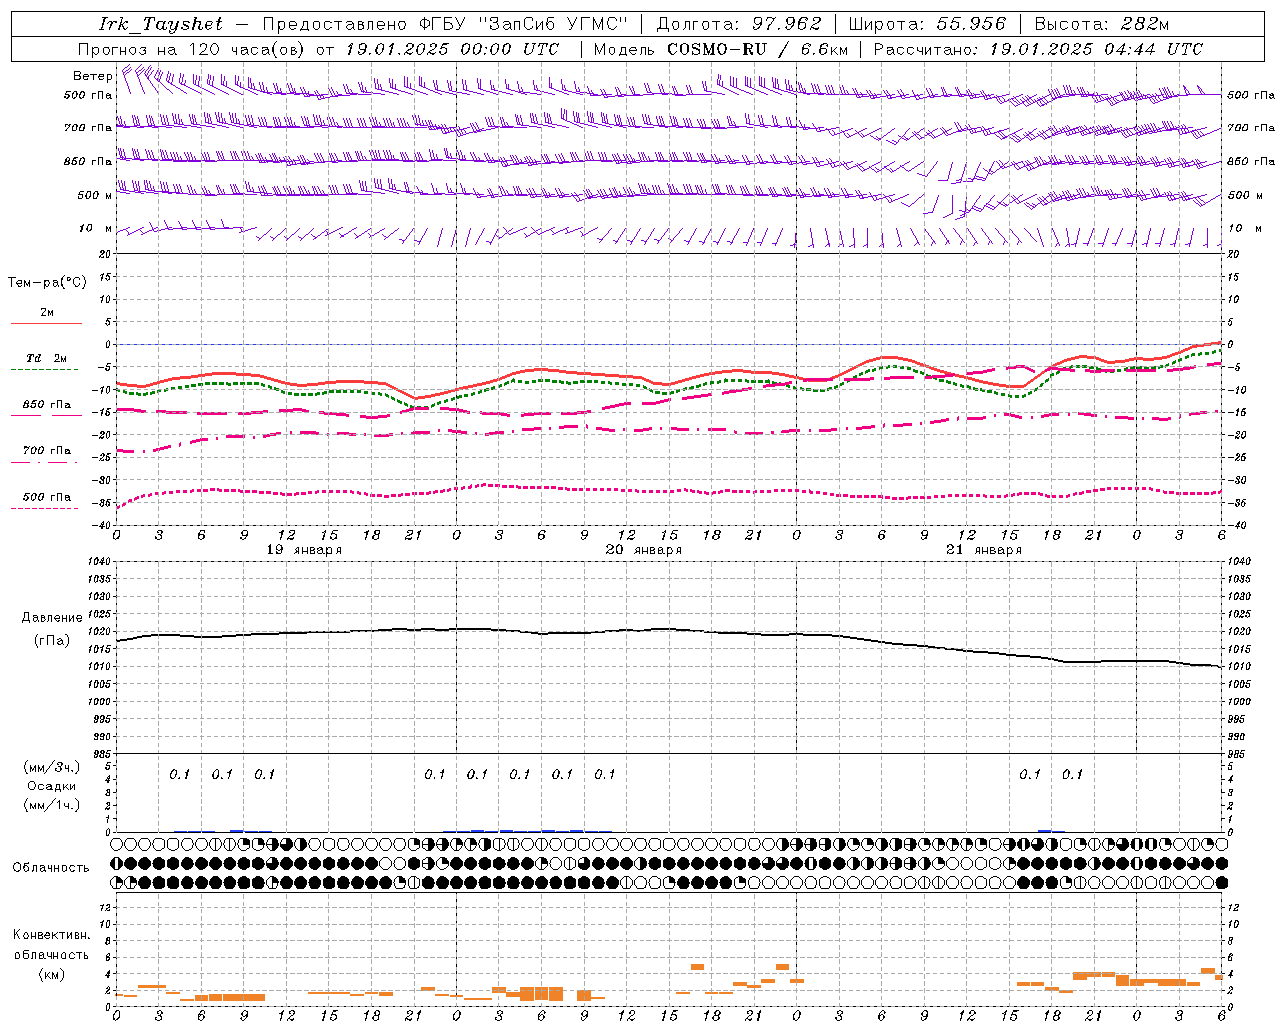
Task: Click the Давление pressure panel label
Action: (x=52, y=618)
